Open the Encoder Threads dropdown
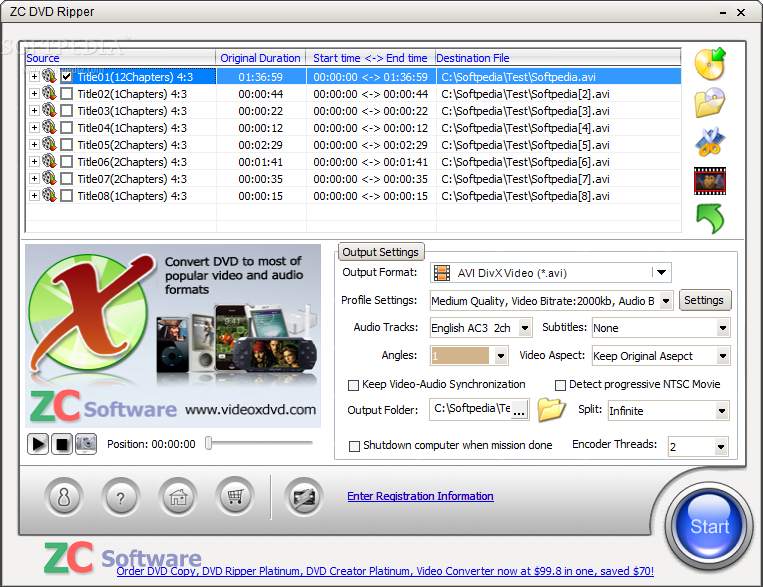The image size is (763, 587). pos(721,446)
